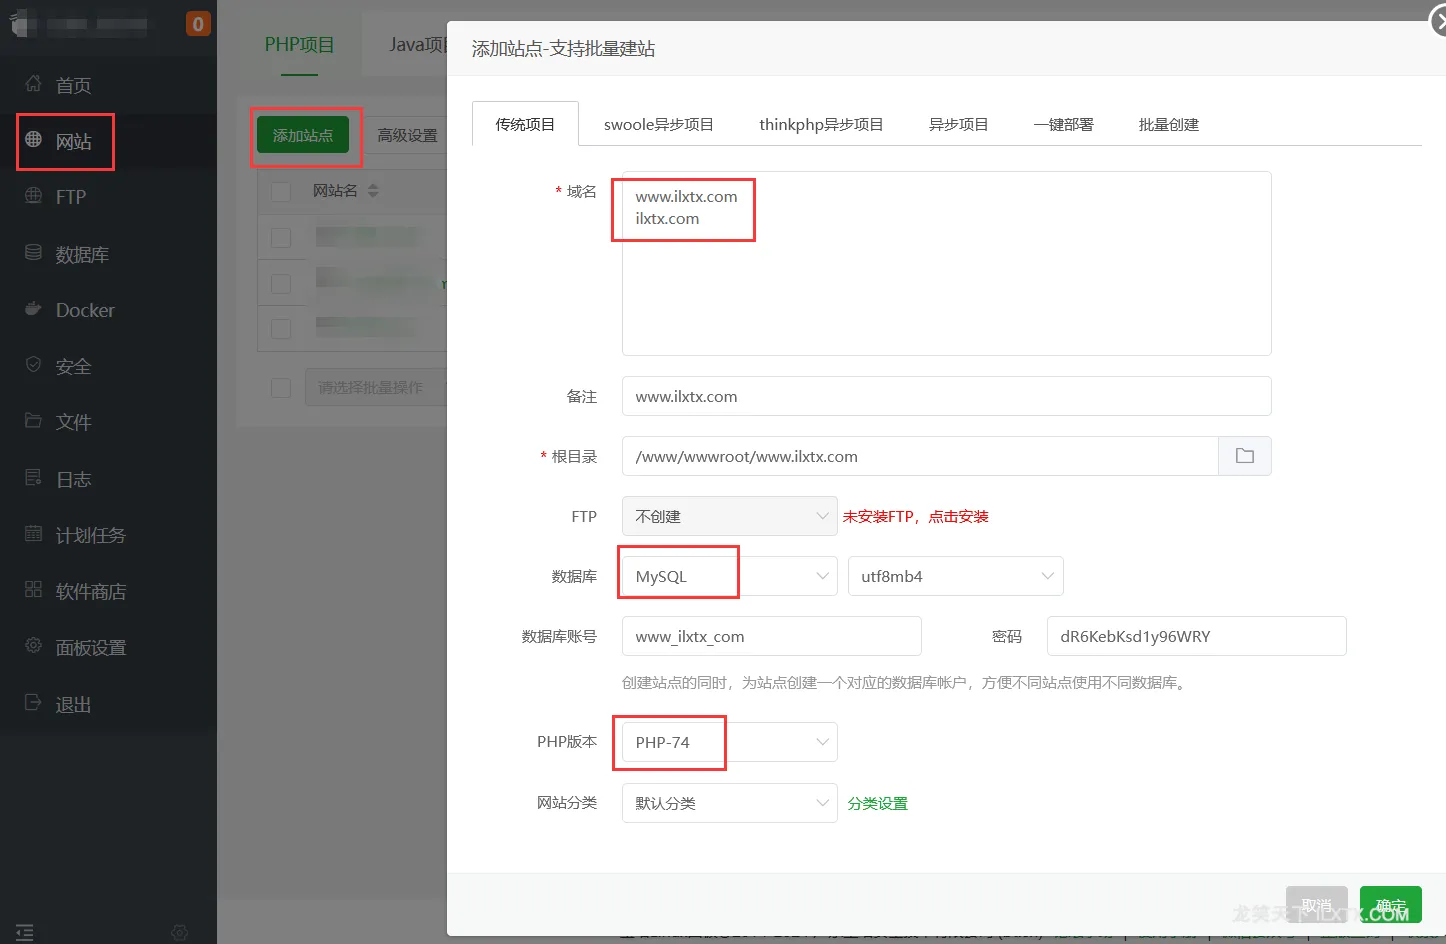Click the grid icon beside 软件商店

coord(33,590)
